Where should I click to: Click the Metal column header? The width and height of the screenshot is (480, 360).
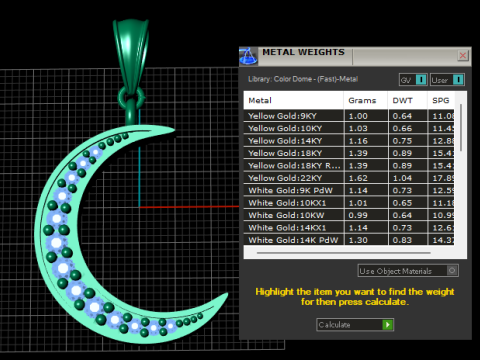click(293, 100)
